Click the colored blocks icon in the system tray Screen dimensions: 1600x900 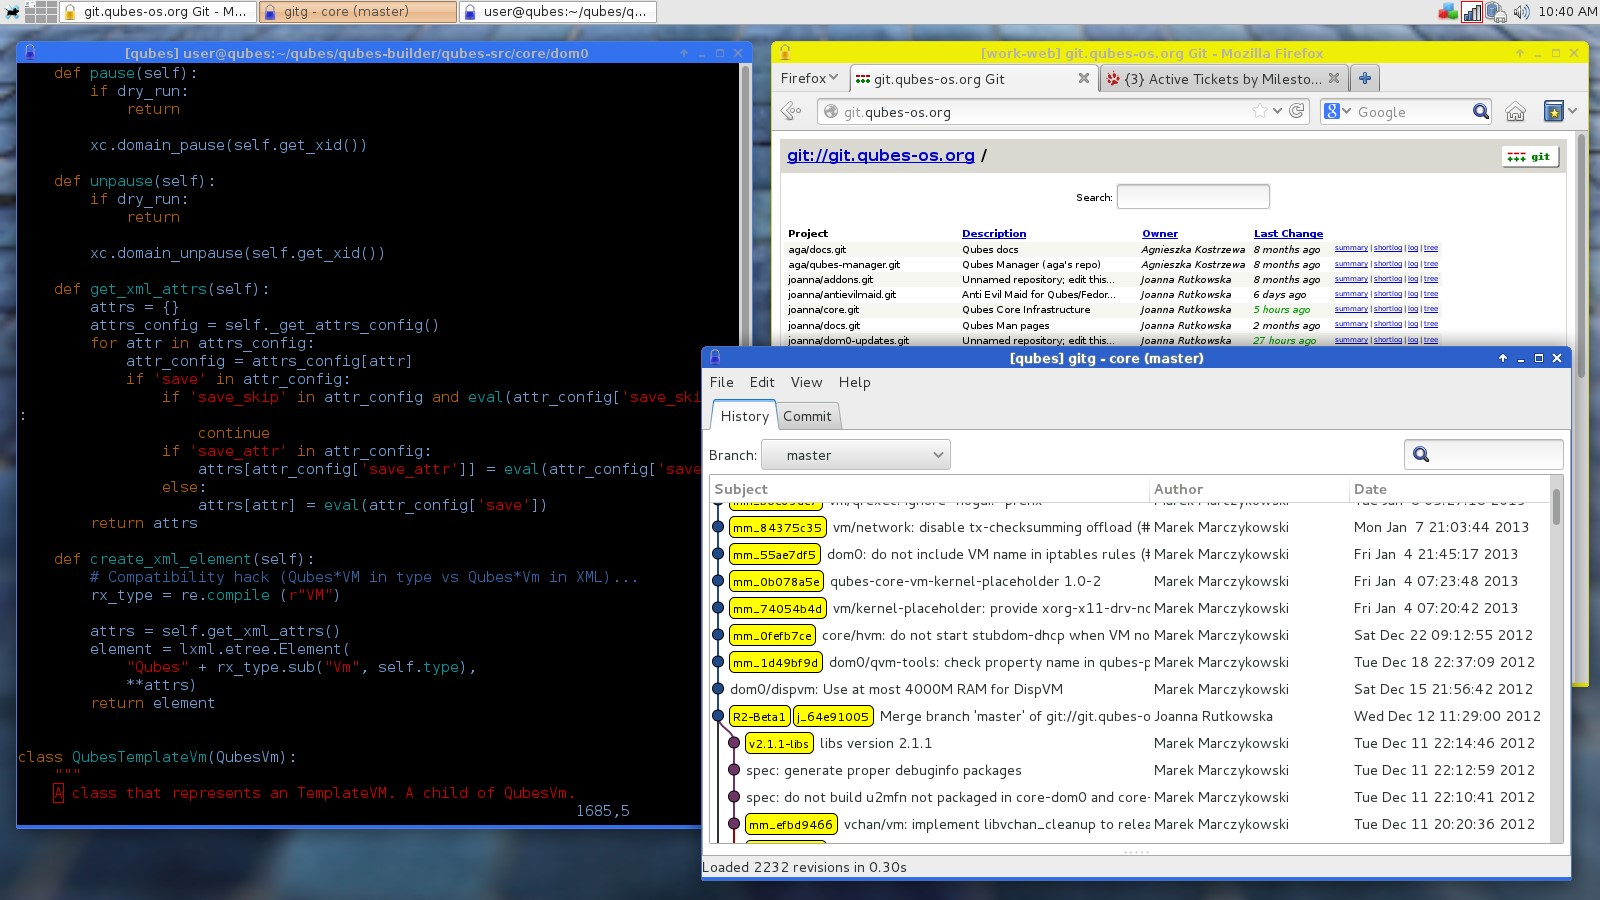pyautogui.click(x=1447, y=12)
